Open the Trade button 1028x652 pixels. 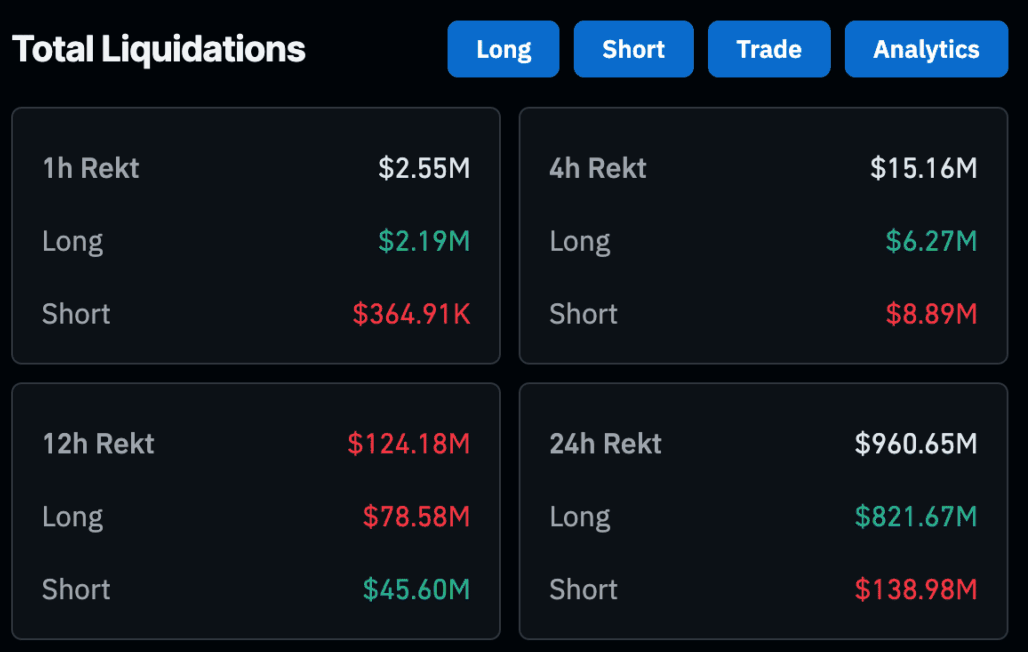click(768, 48)
